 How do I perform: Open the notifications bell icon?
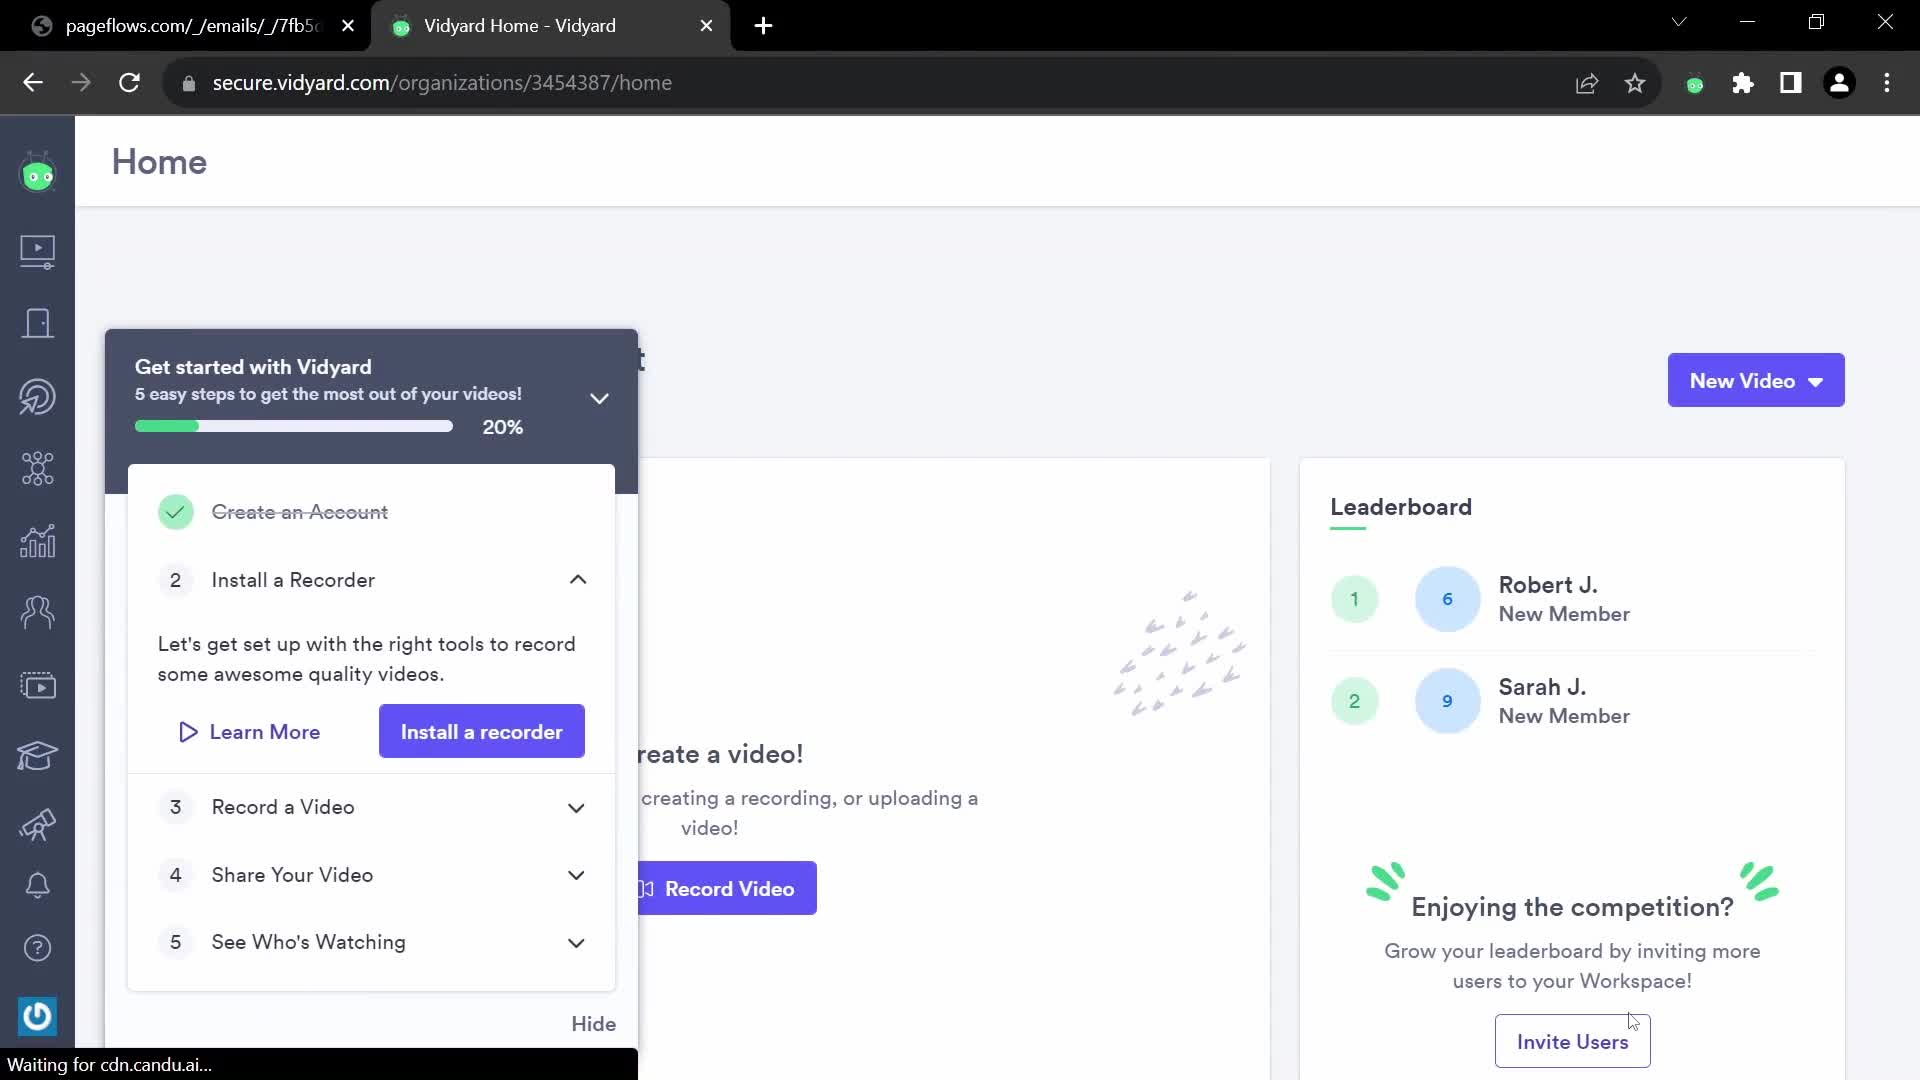tap(38, 885)
